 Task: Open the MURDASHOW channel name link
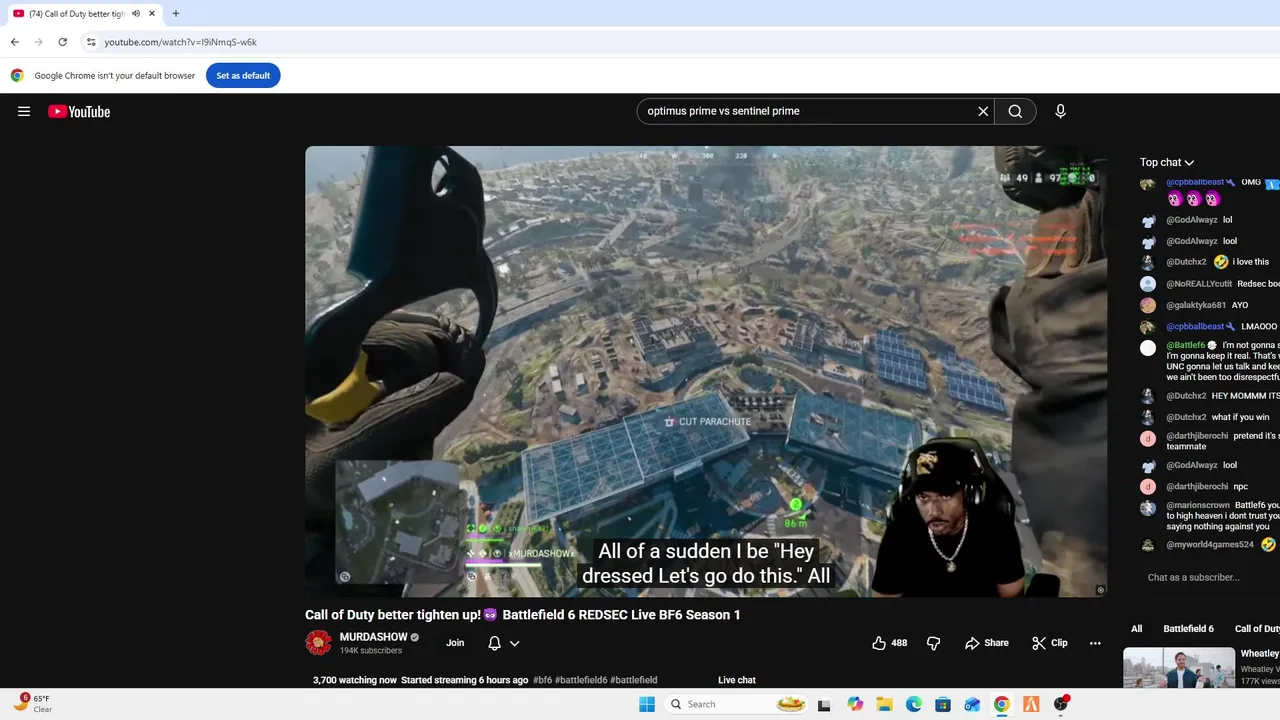click(373, 637)
